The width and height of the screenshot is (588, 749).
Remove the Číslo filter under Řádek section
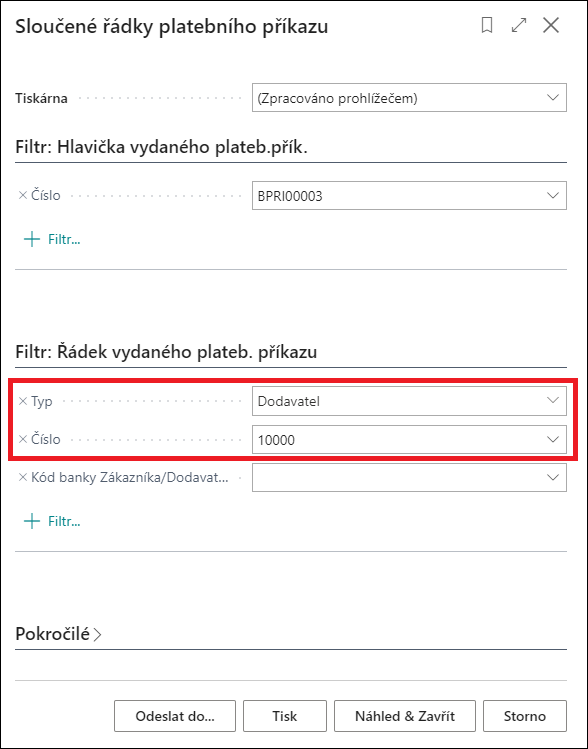point(22,439)
